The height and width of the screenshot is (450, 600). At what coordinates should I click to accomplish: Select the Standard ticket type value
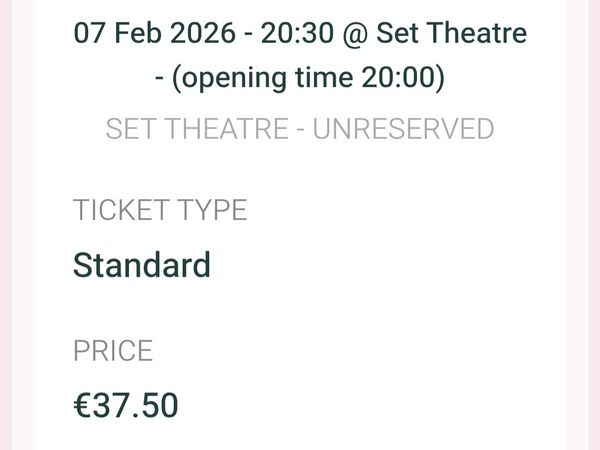click(142, 265)
